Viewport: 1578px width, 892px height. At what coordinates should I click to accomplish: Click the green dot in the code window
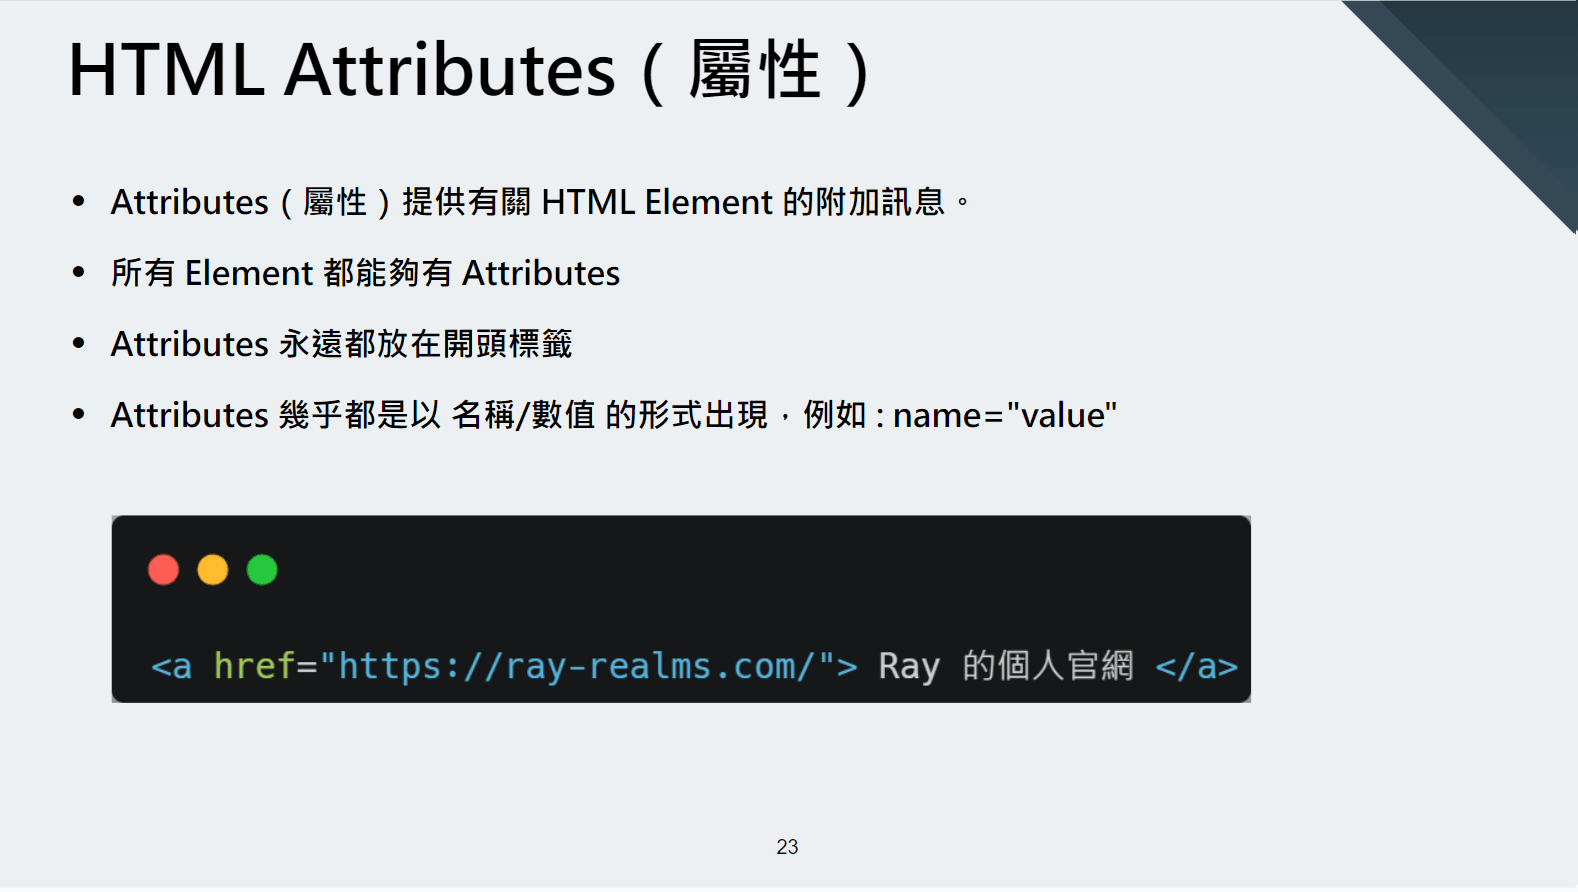[x=262, y=570]
